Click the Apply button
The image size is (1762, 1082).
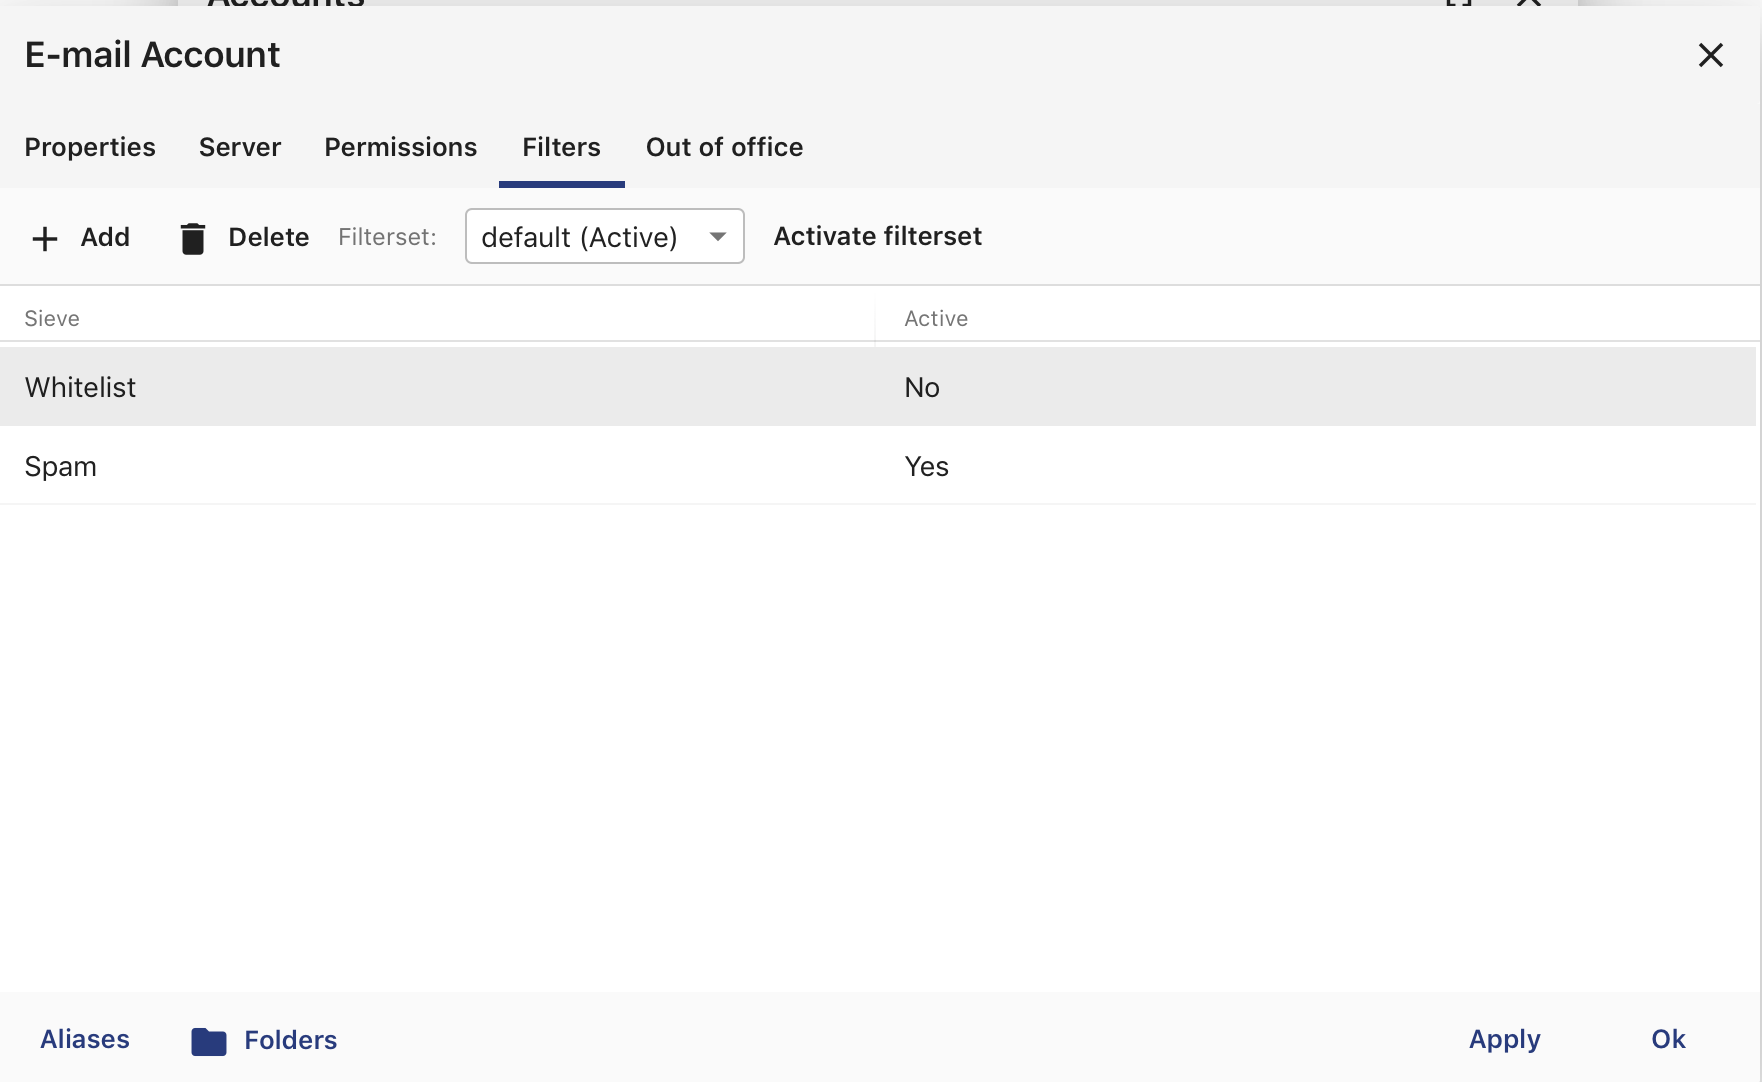click(1504, 1039)
